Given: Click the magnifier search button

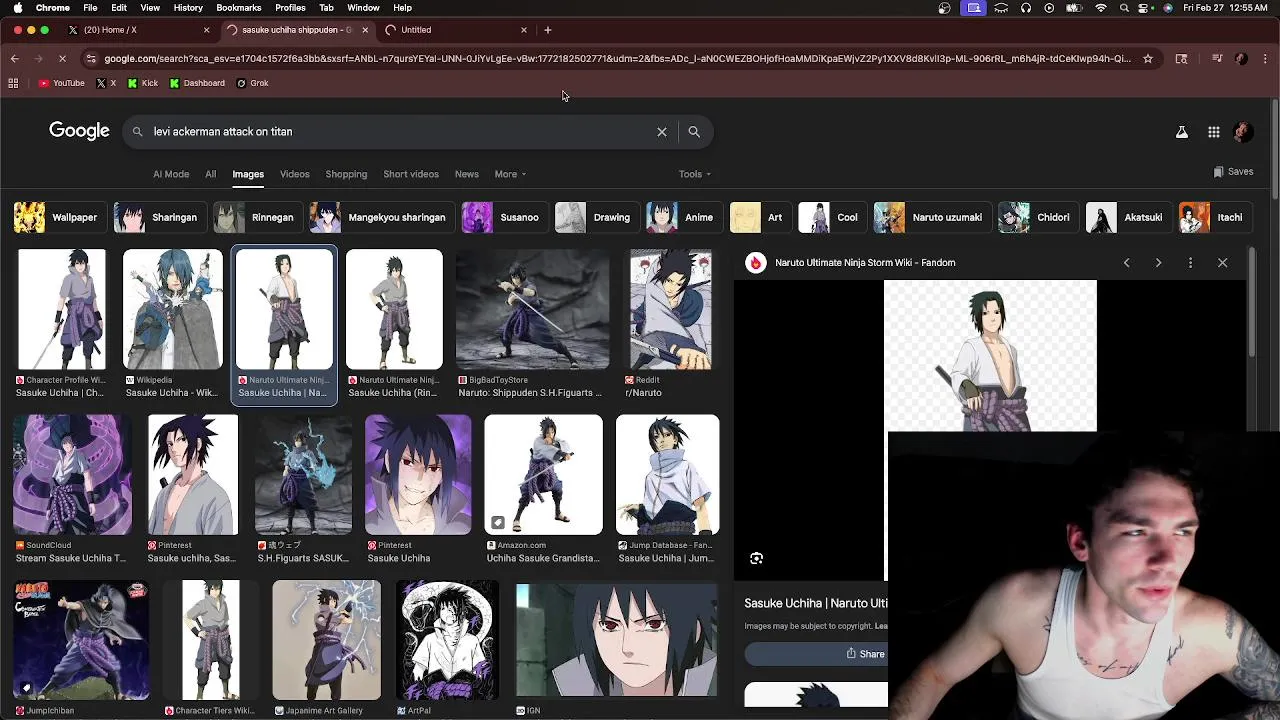Looking at the screenshot, I should pyautogui.click(x=694, y=132).
